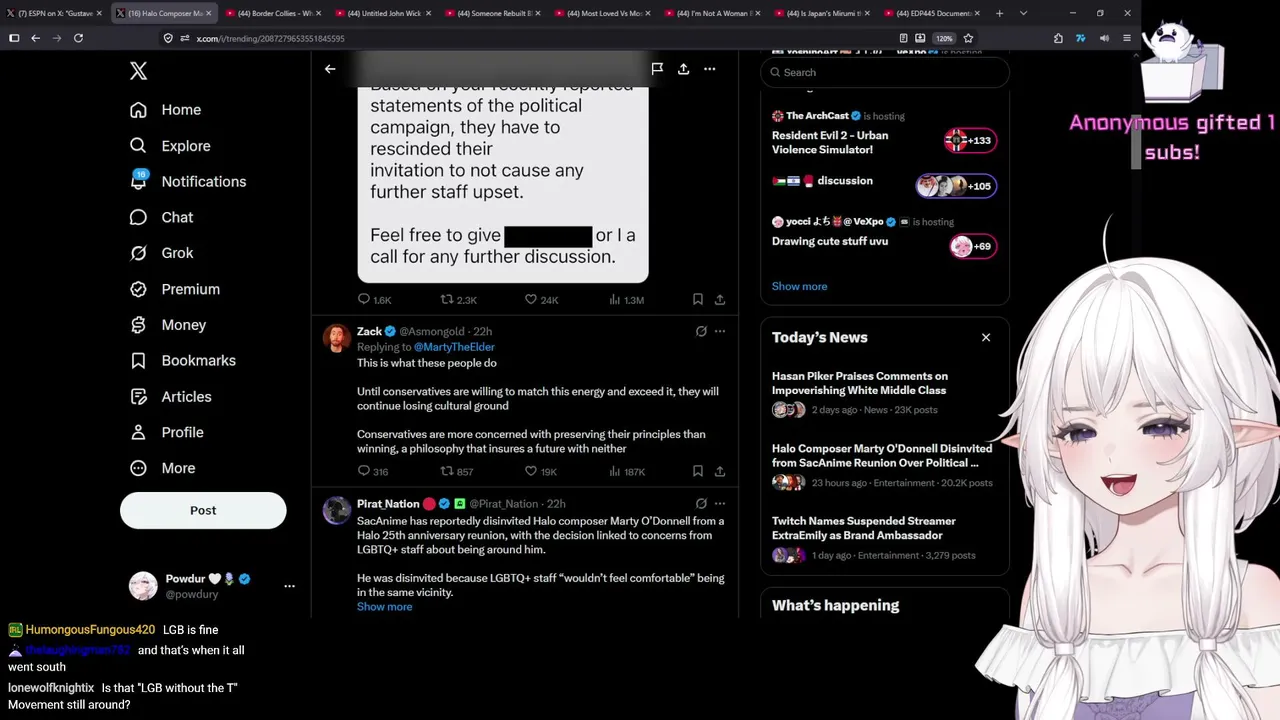Mute tab audio with the speaker icon
Screen dimensions: 1280x720
click(x=1104, y=38)
